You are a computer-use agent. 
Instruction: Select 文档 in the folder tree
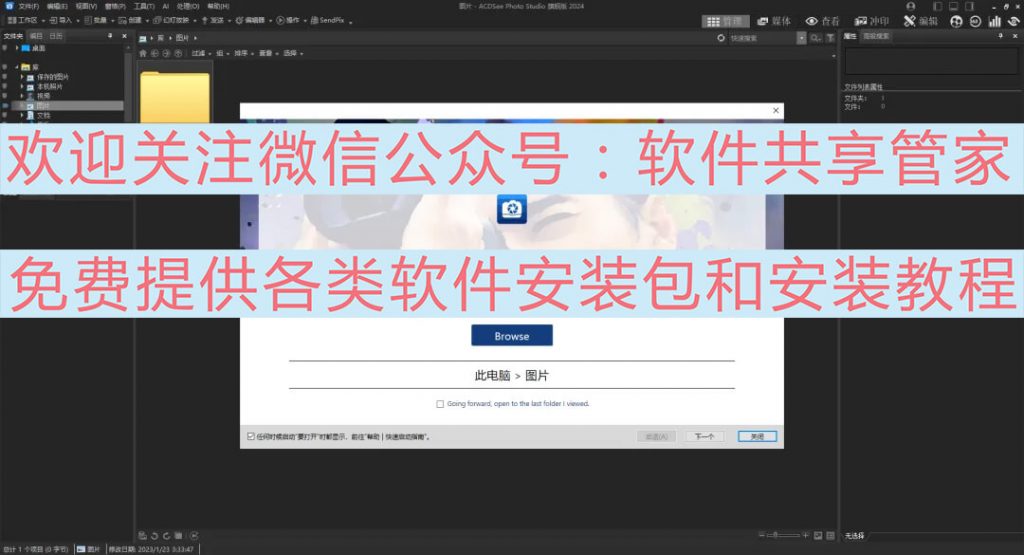[x=43, y=116]
